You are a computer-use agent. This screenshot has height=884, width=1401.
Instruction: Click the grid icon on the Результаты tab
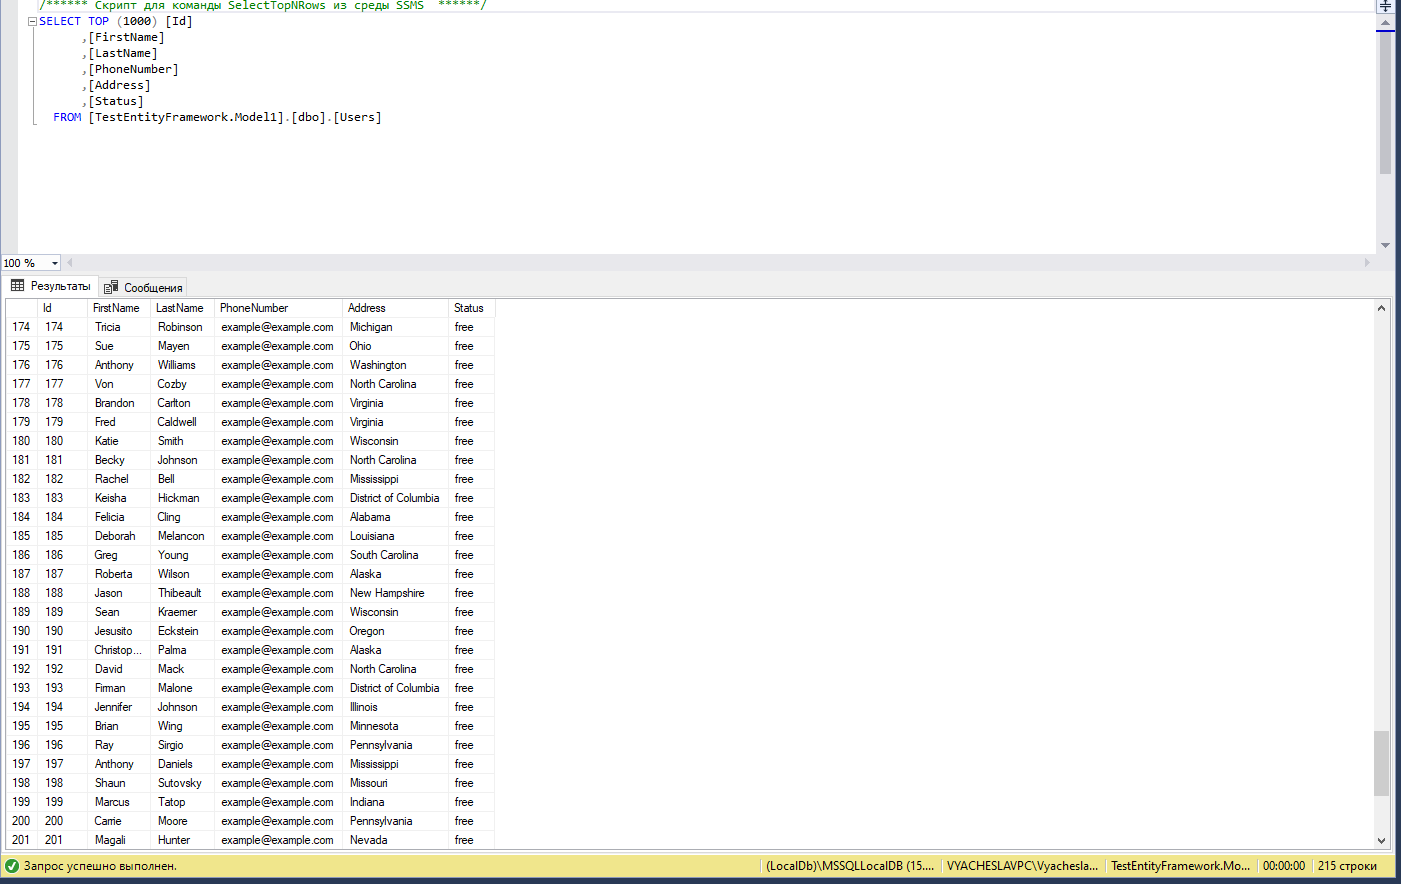pyautogui.click(x=17, y=286)
